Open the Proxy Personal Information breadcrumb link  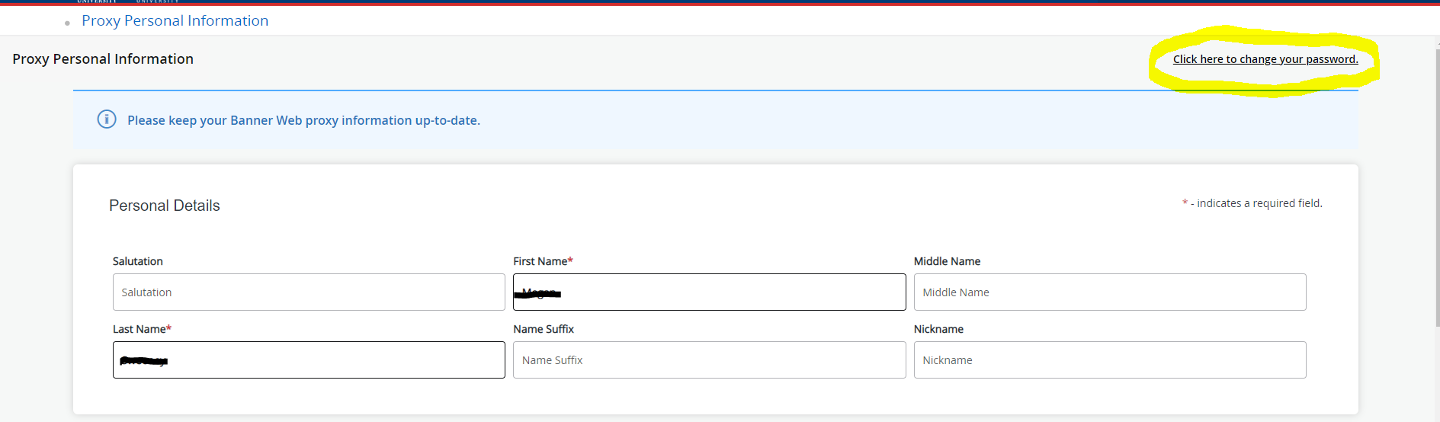[x=175, y=20]
